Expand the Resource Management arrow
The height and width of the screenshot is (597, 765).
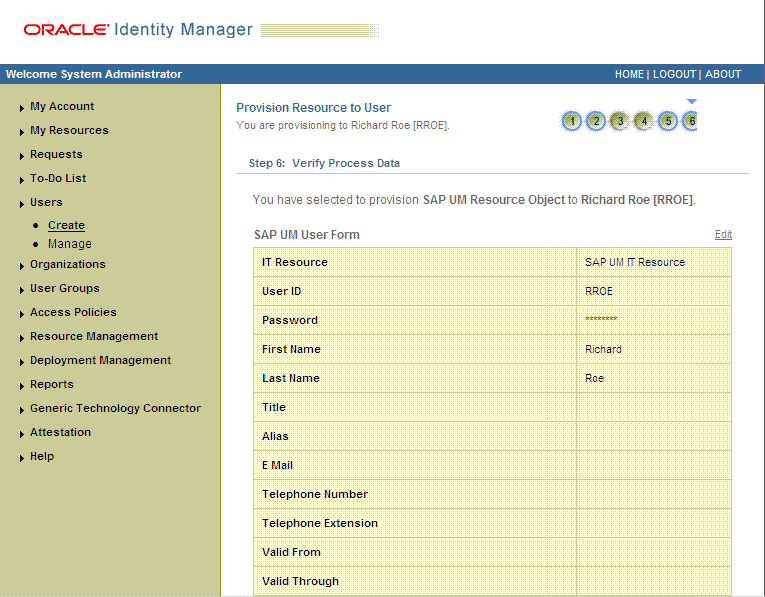point(22,338)
